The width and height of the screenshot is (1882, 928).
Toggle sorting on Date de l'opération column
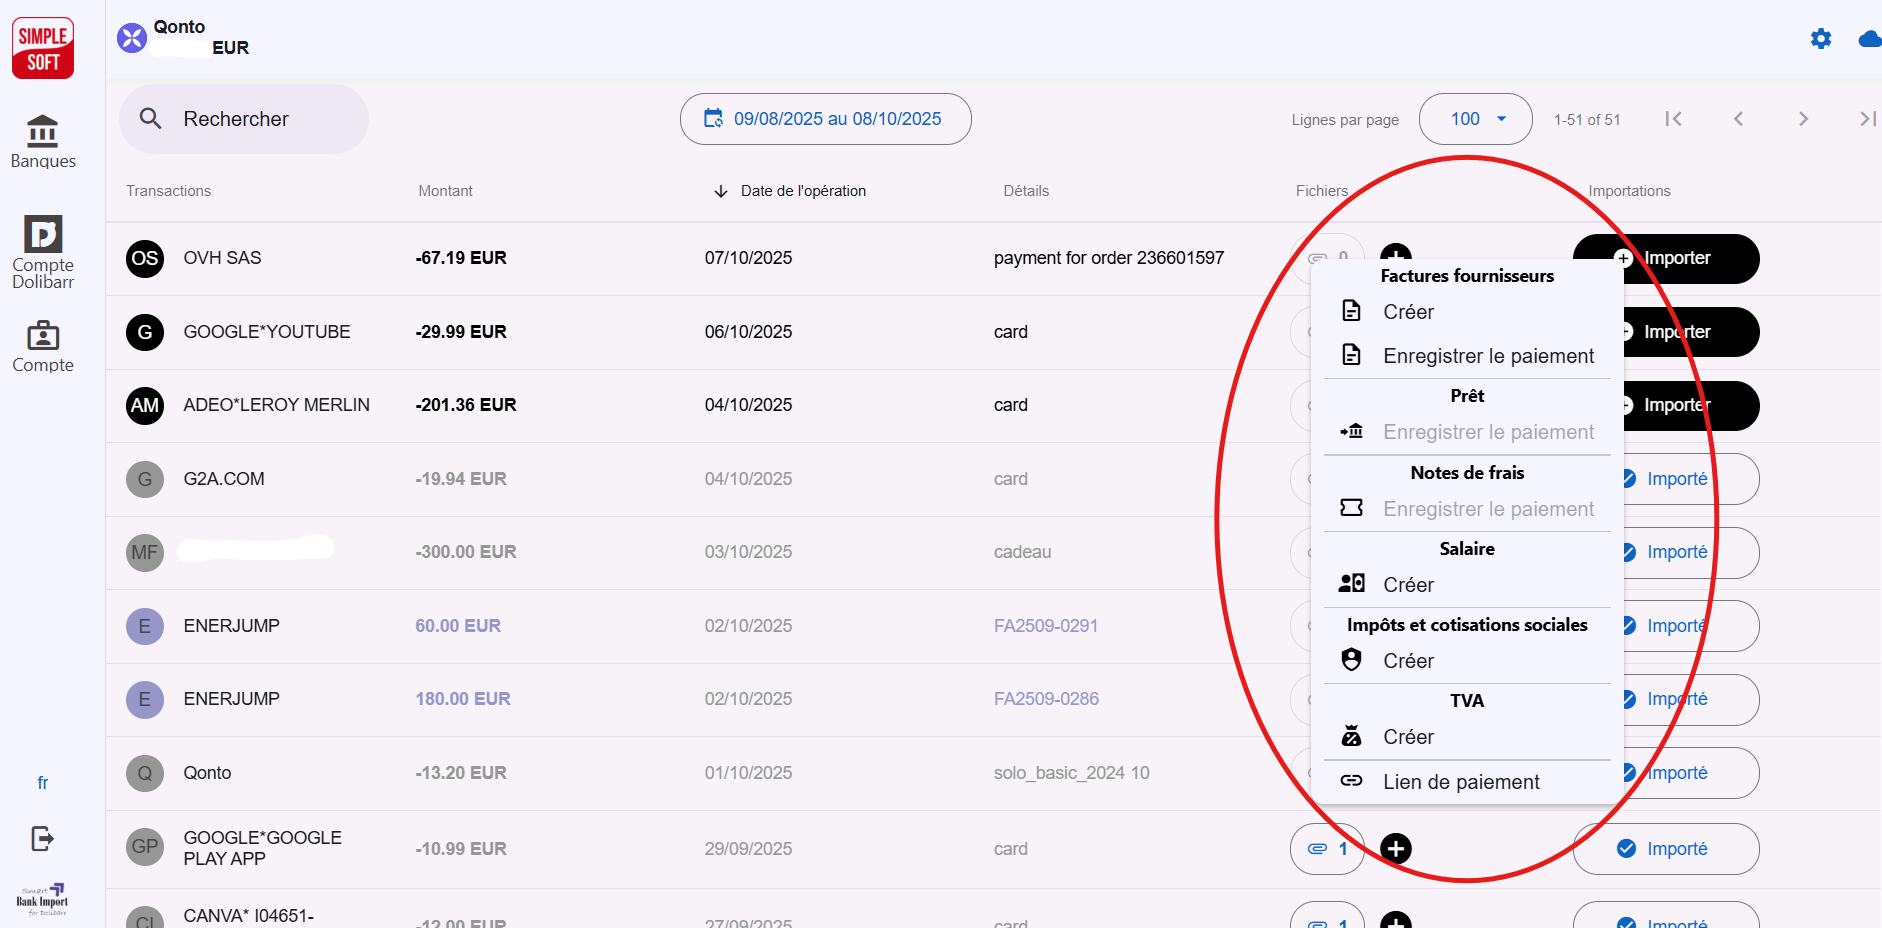(x=803, y=190)
